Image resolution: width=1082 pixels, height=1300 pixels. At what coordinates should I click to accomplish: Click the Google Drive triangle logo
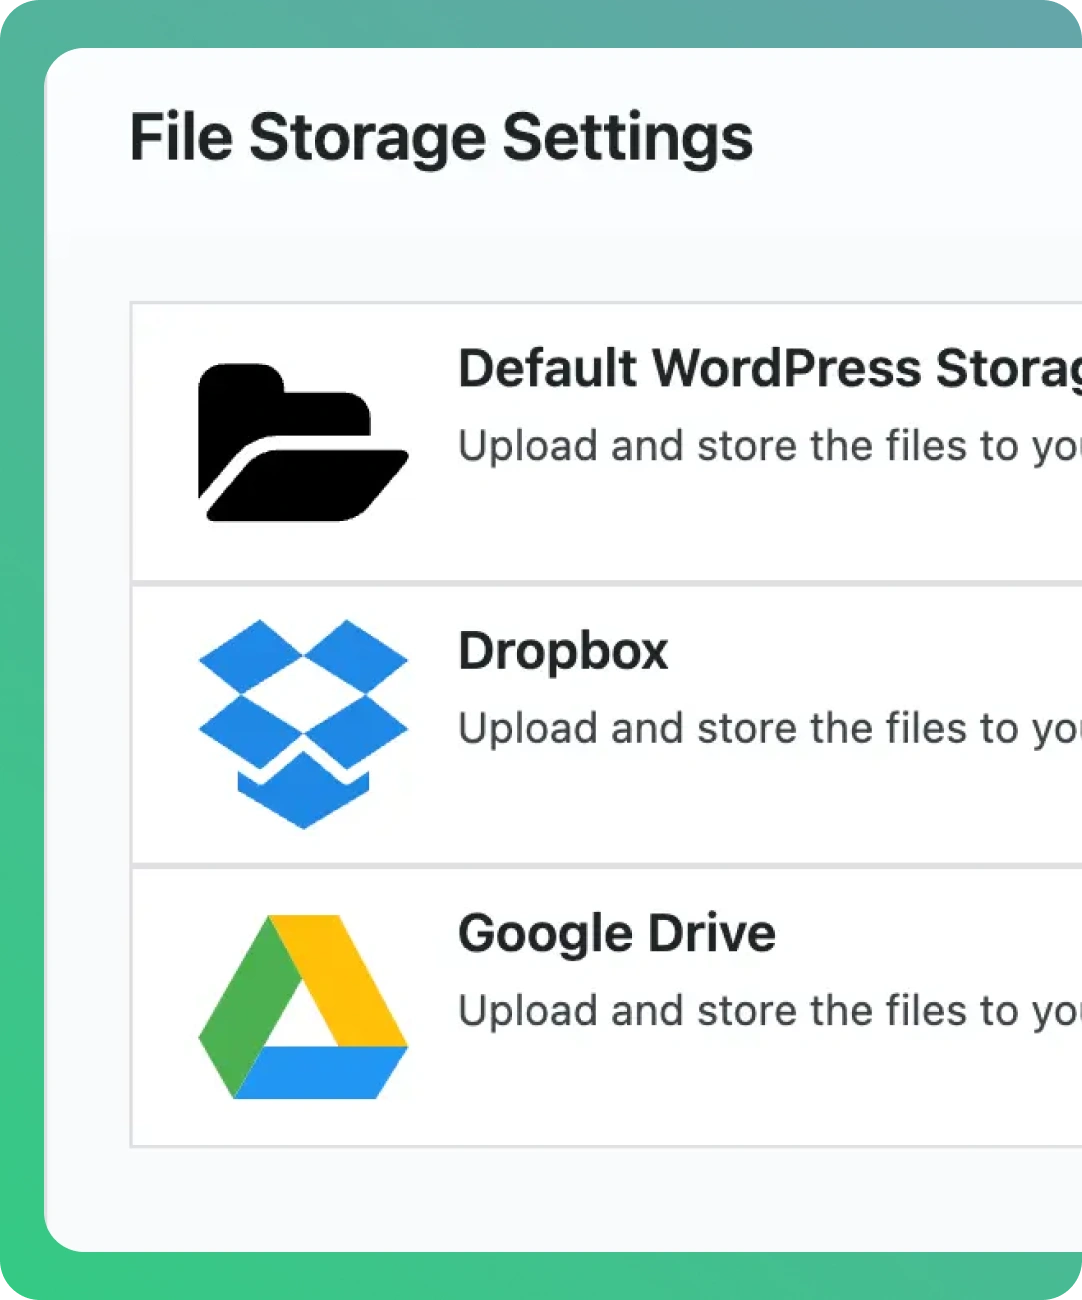[303, 1007]
